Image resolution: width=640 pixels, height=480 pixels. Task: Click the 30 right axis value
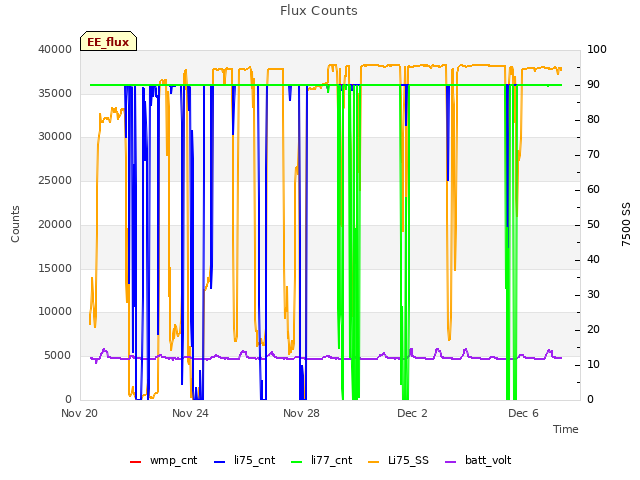(x=593, y=295)
